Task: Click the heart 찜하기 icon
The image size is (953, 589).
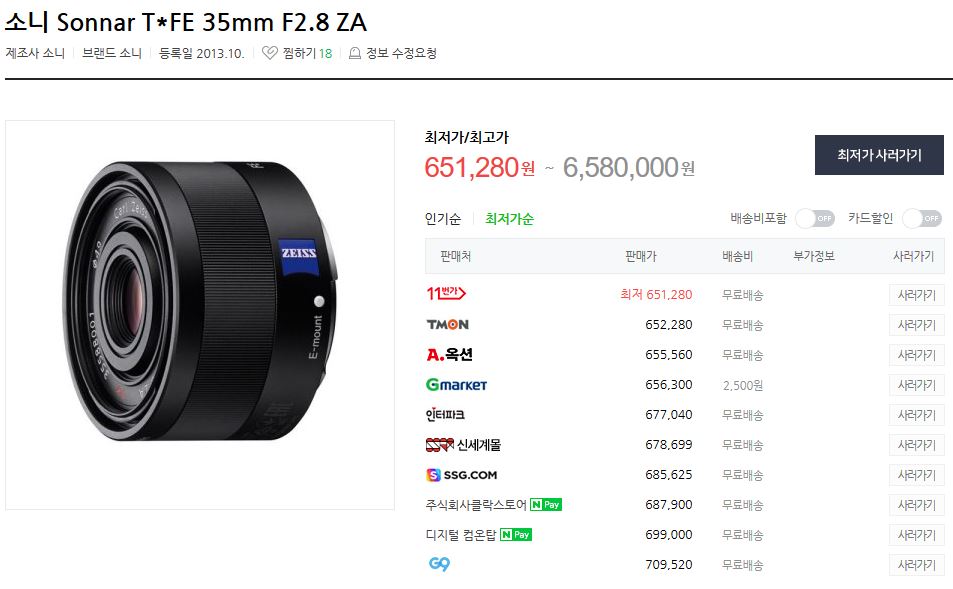Action: click(269, 53)
